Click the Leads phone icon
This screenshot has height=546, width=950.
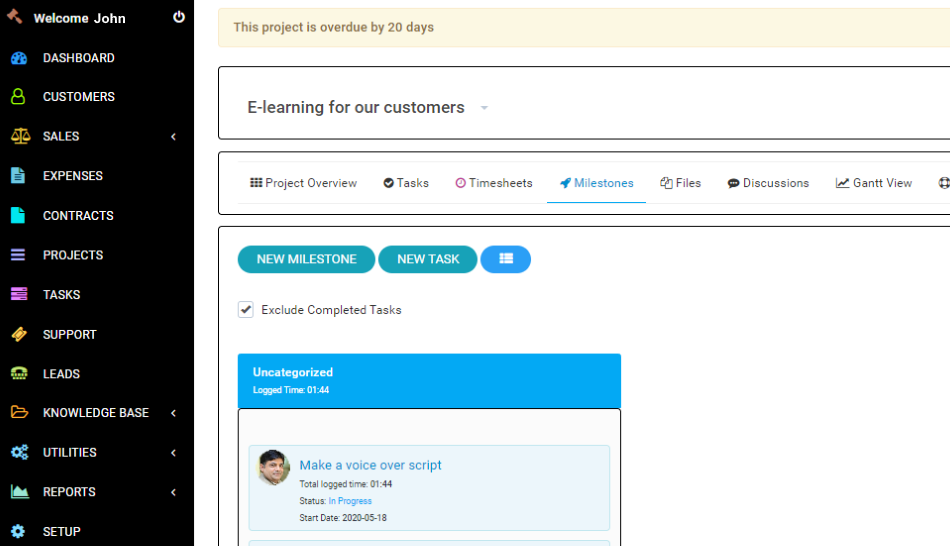pyautogui.click(x=18, y=374)
